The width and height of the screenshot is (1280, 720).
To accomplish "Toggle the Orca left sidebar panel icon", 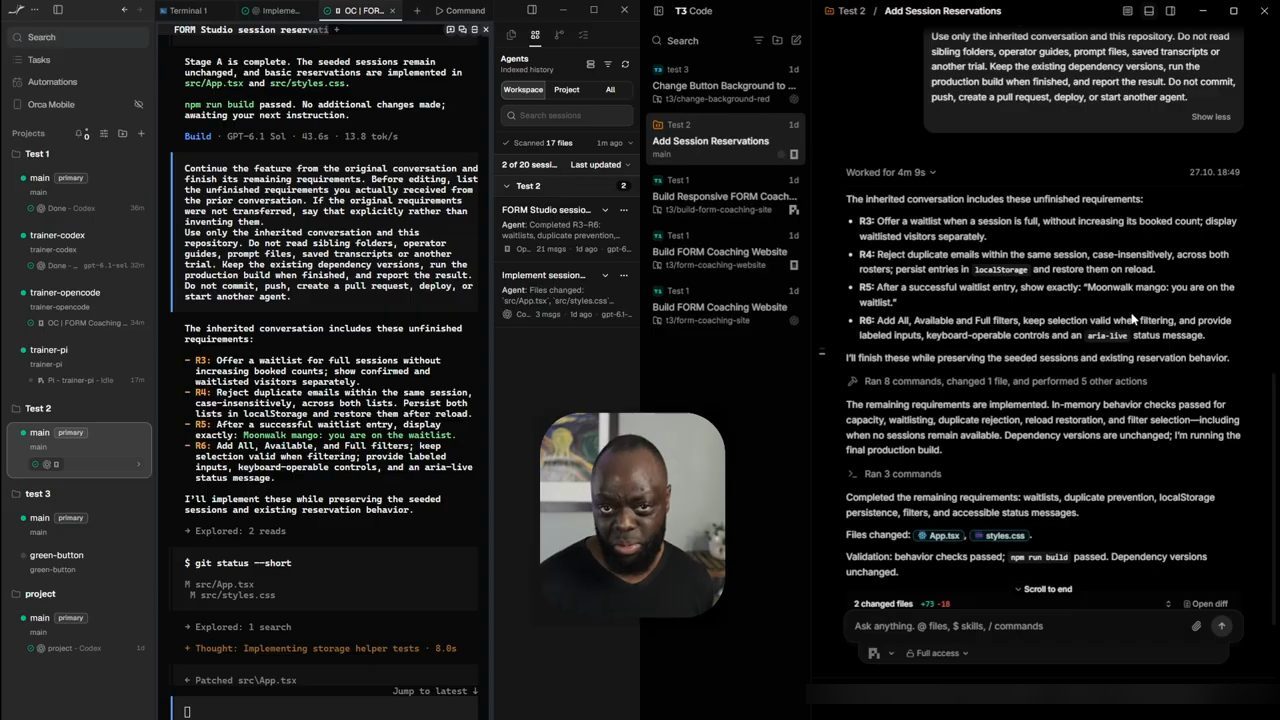I will 58,10.
